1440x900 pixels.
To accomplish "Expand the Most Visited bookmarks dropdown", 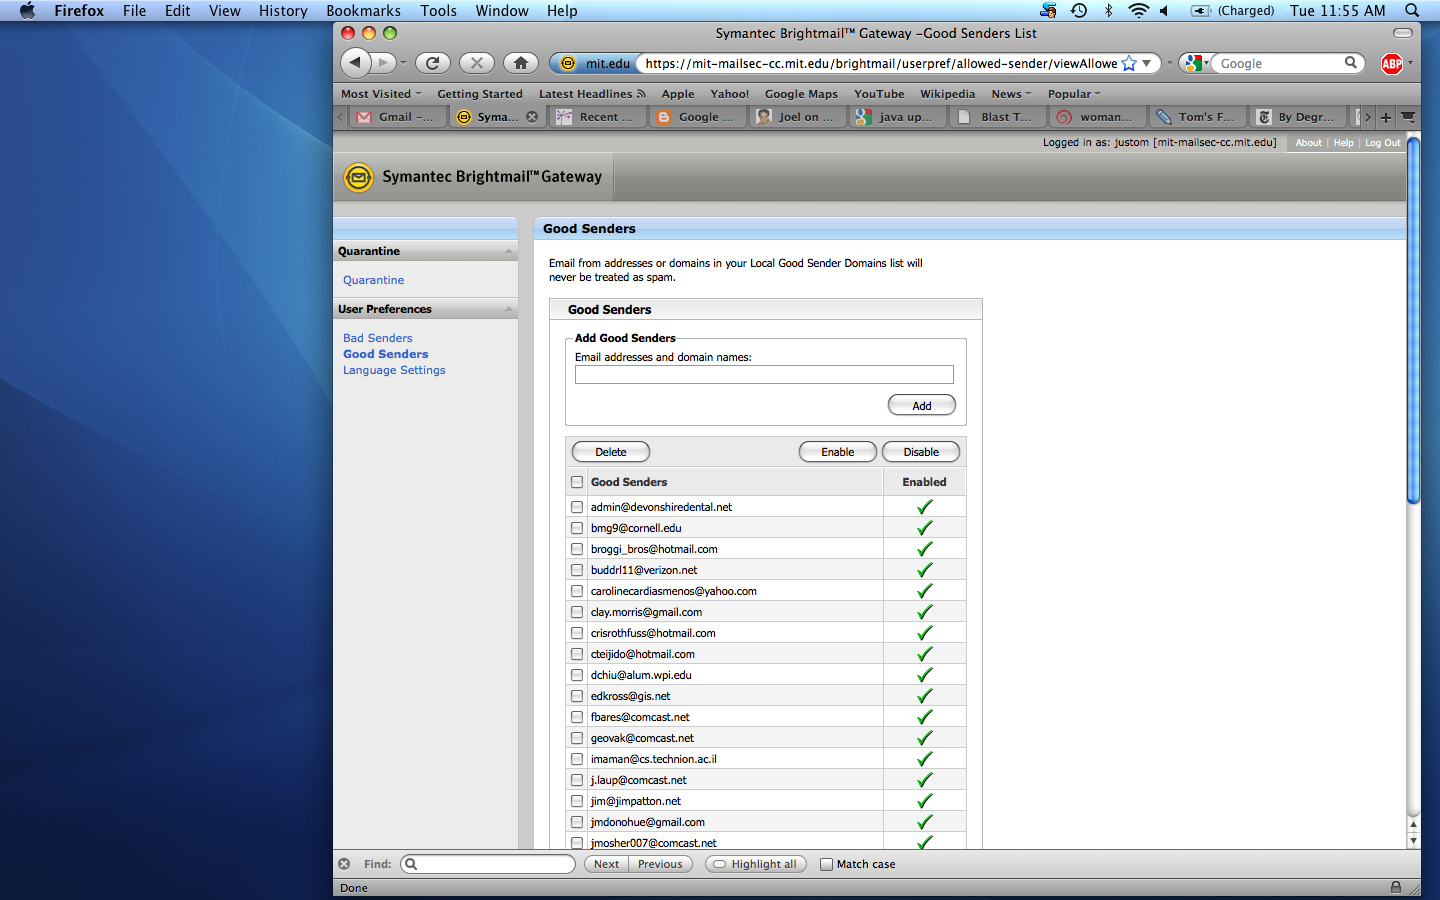I will pyautogui.click(x=381, y=94).
